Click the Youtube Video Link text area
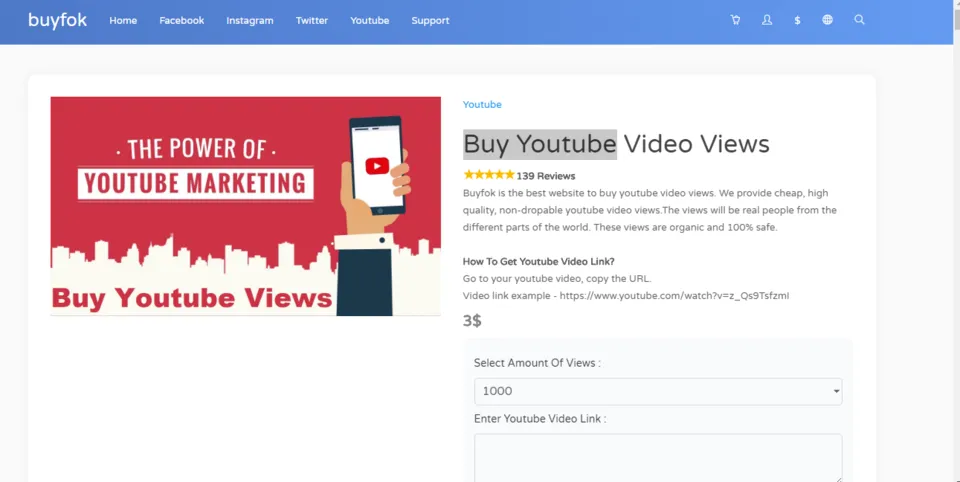960x482 pixels. point(658,458)
